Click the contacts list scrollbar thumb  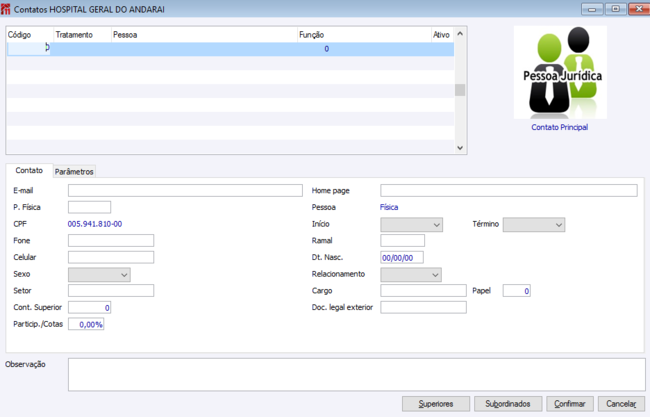(460, 90)
